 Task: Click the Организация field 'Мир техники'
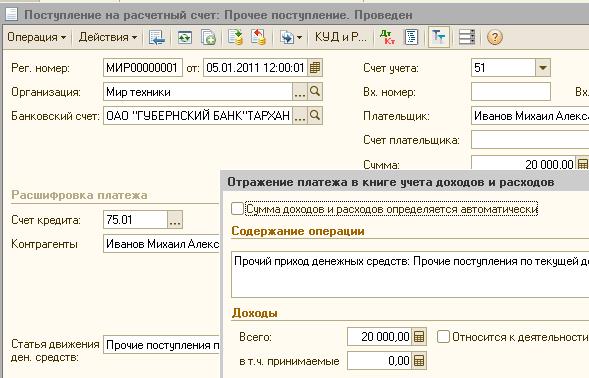[x=198, y=92]
